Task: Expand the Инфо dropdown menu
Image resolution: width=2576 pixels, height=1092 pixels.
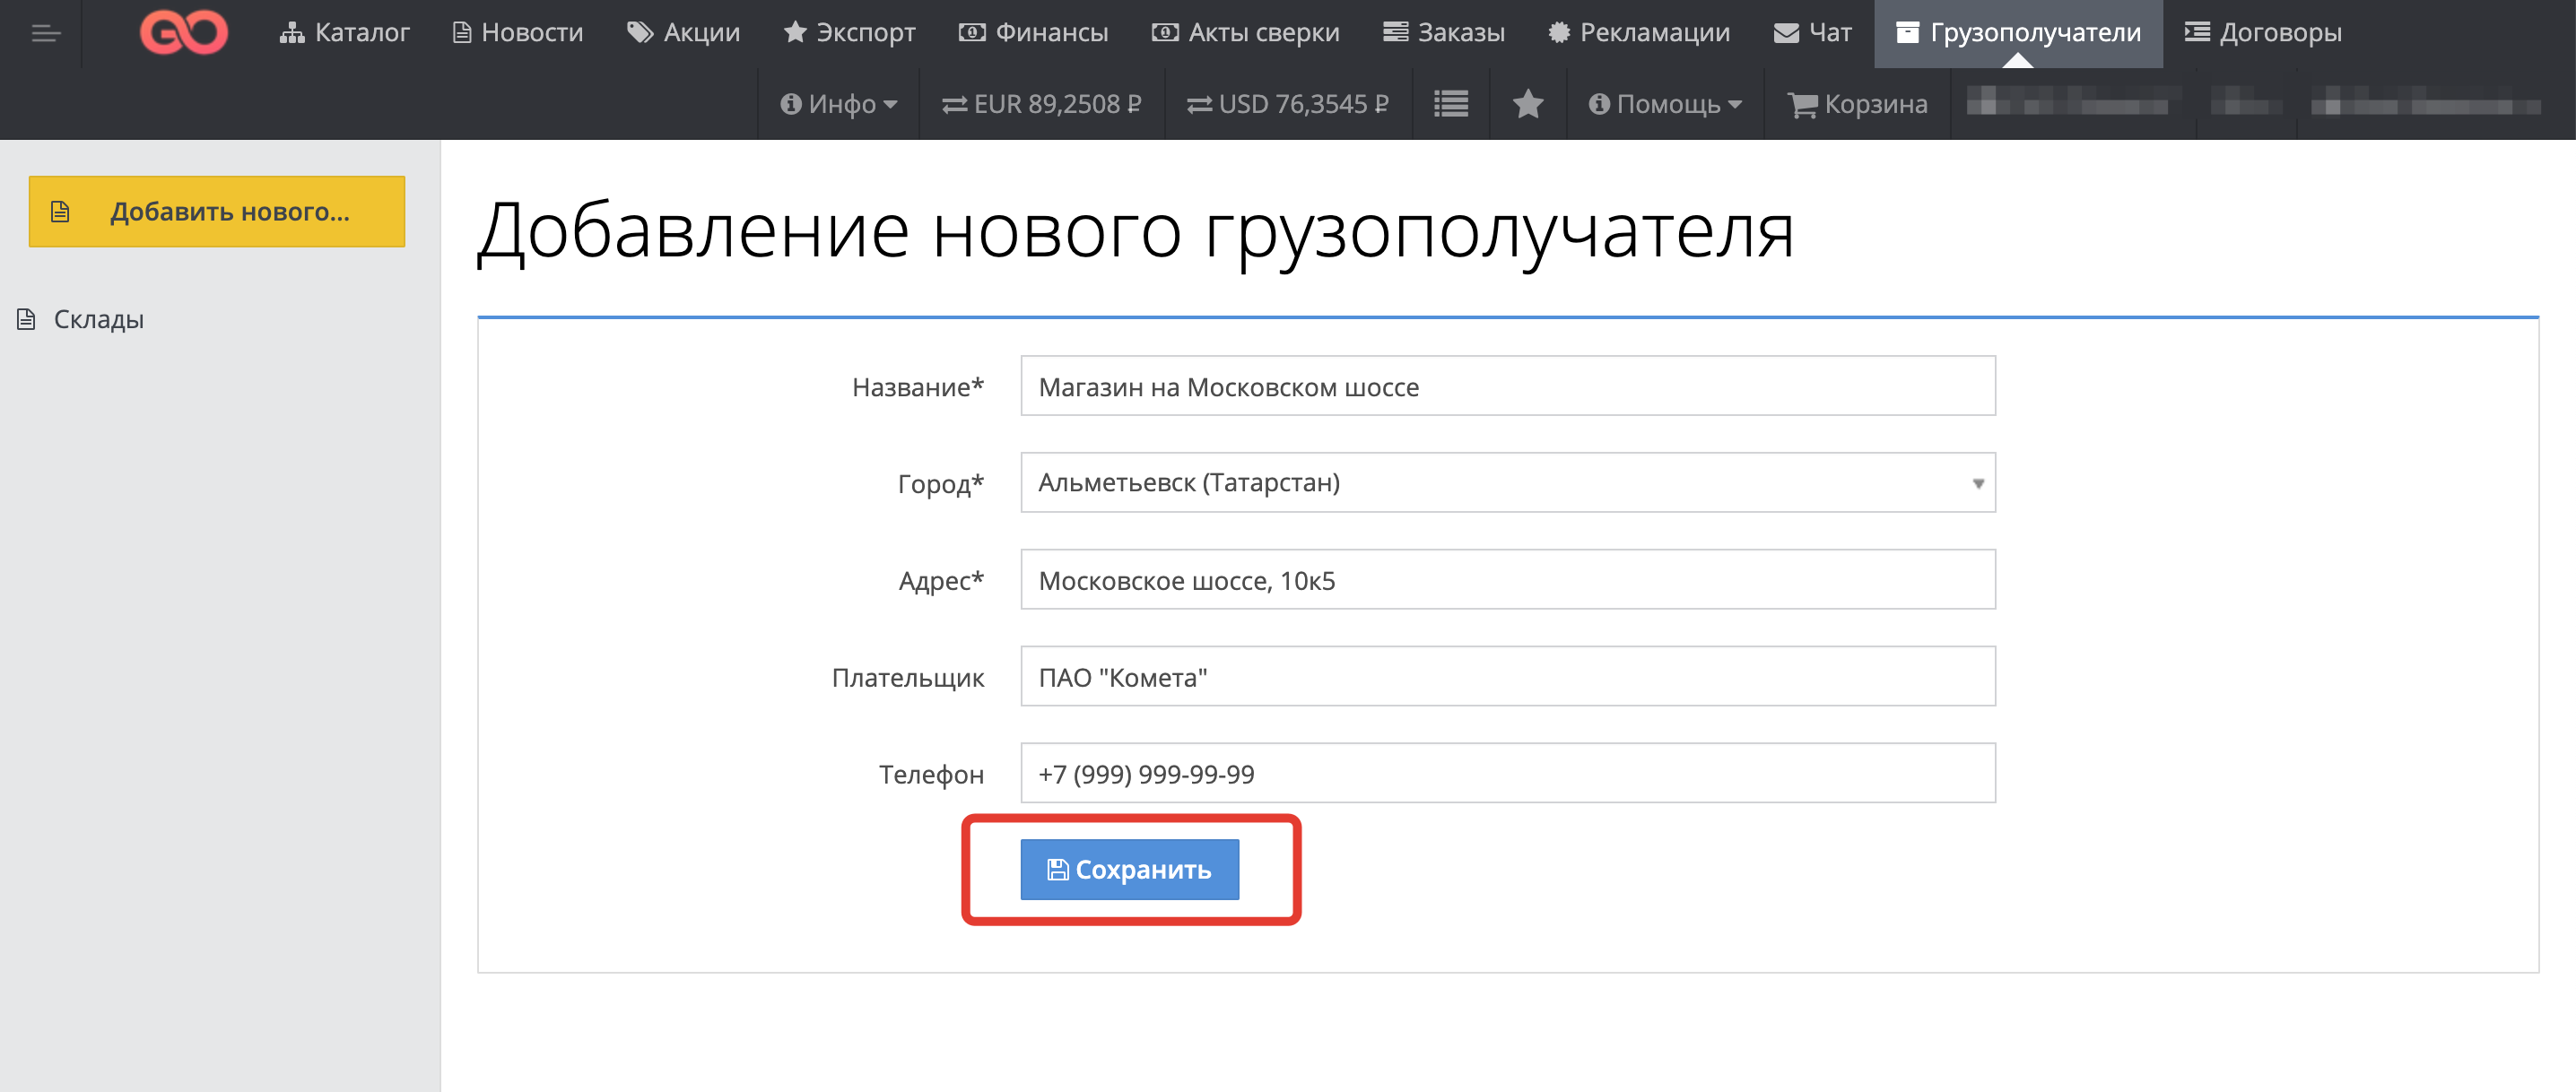Action: (x=838, y=104)
